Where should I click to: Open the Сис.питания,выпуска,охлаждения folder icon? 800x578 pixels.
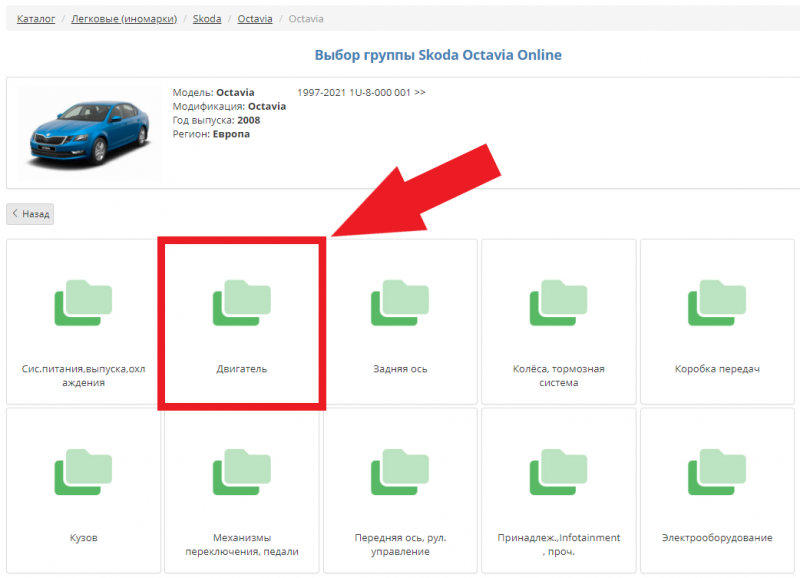[x=83, y=303]
